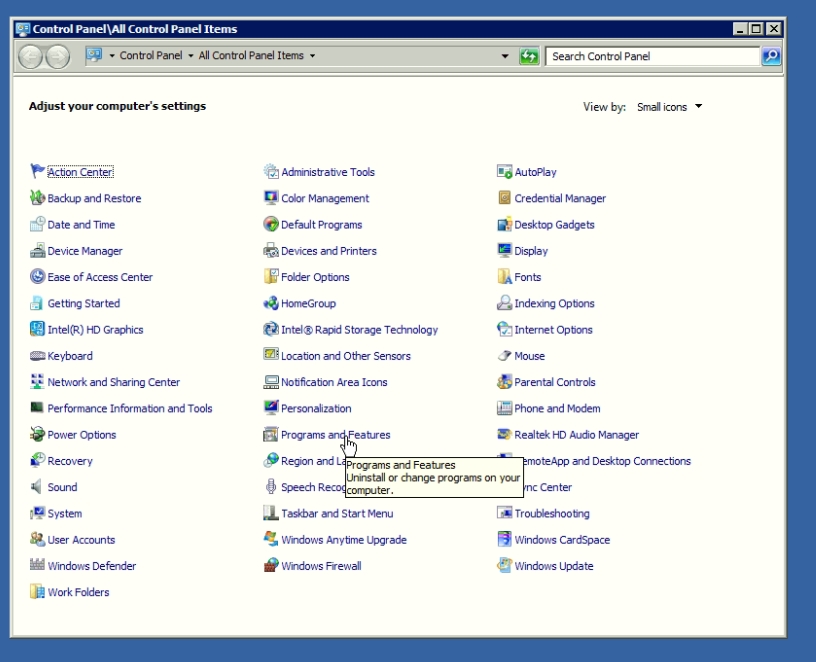Open the Mouse icon
The image size is (816, 662).
coord(504,355)
